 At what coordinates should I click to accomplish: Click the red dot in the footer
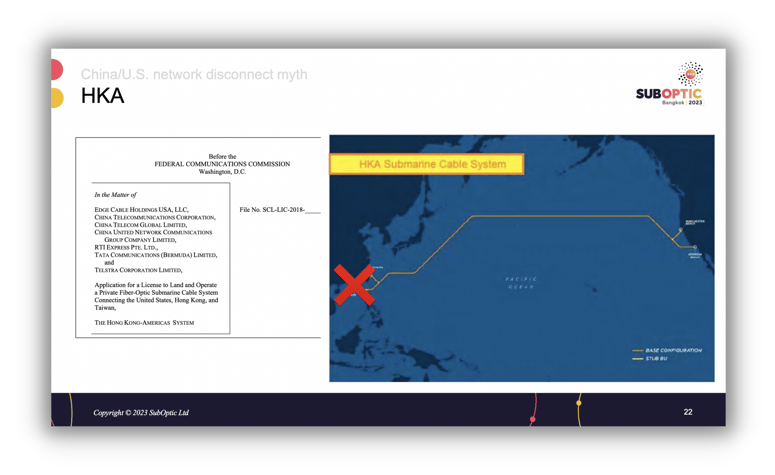point(533,419)
